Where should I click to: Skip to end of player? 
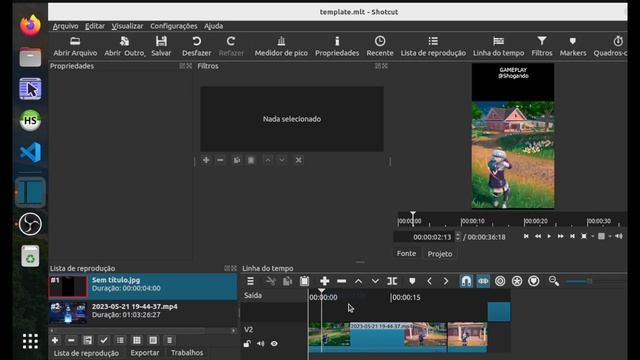coord(572,236)
